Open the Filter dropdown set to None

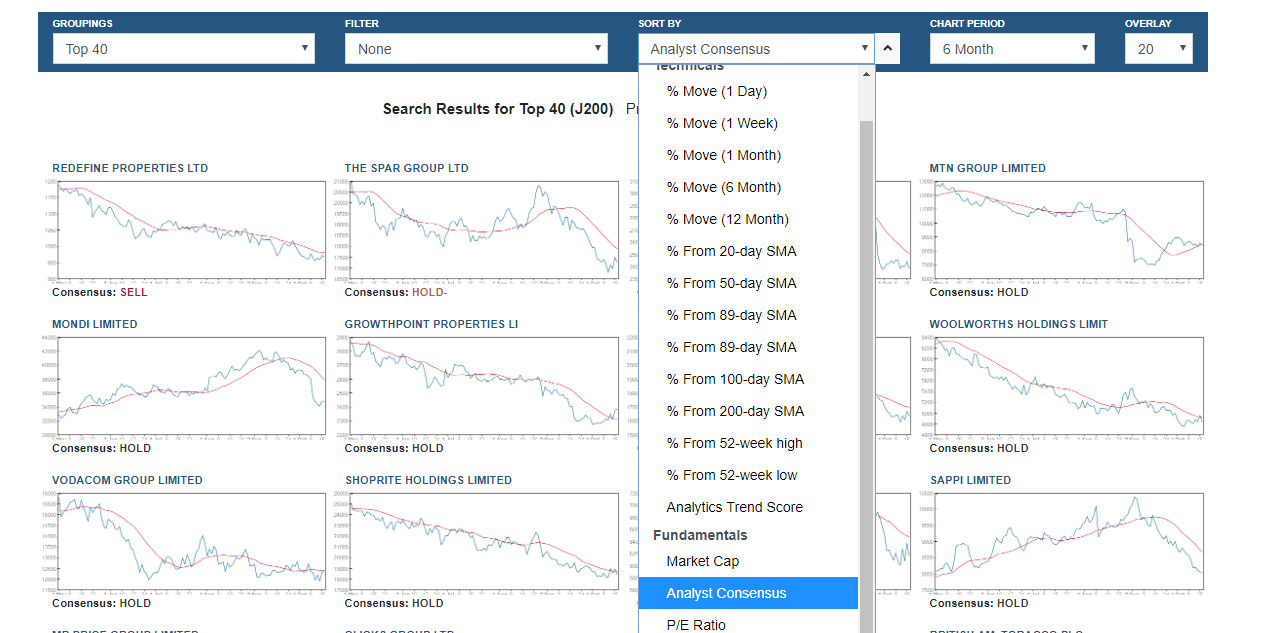pyautogui.click(x=476, y=49)
